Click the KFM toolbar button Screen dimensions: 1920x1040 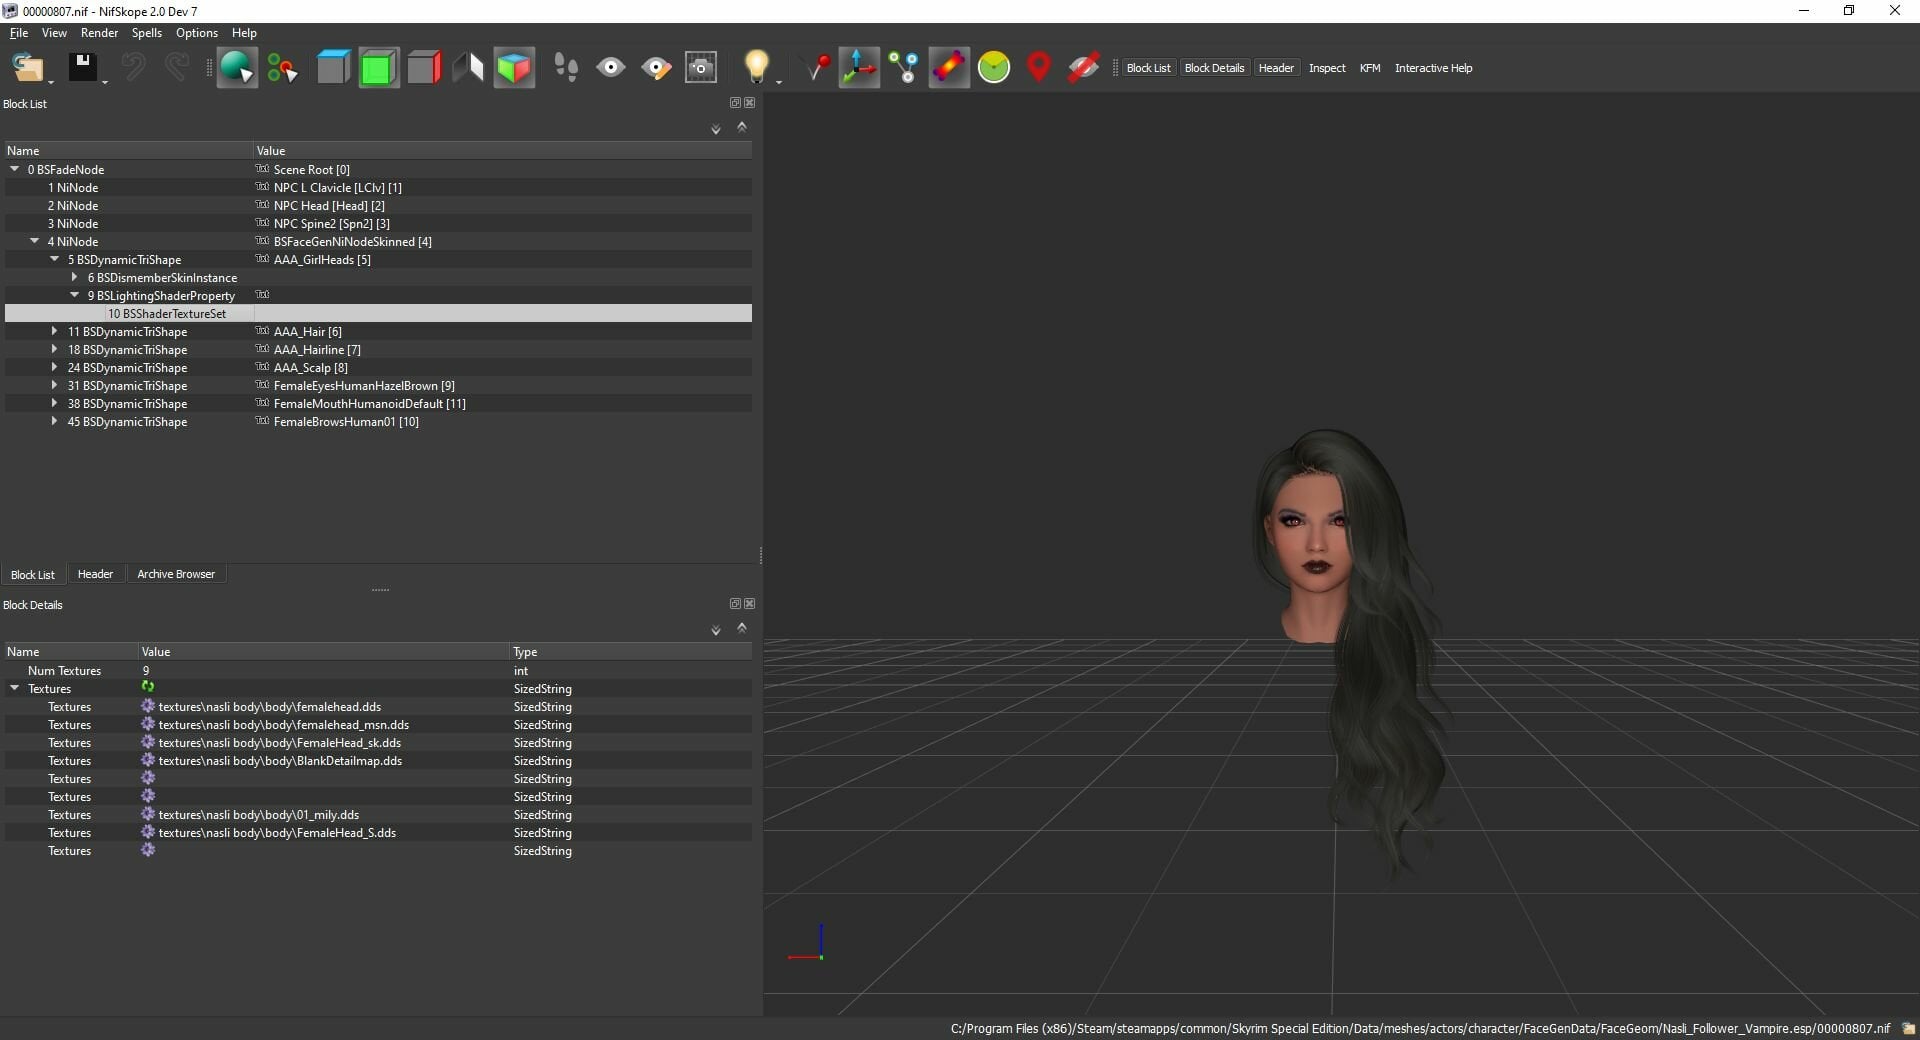(x=1370, y=68)
